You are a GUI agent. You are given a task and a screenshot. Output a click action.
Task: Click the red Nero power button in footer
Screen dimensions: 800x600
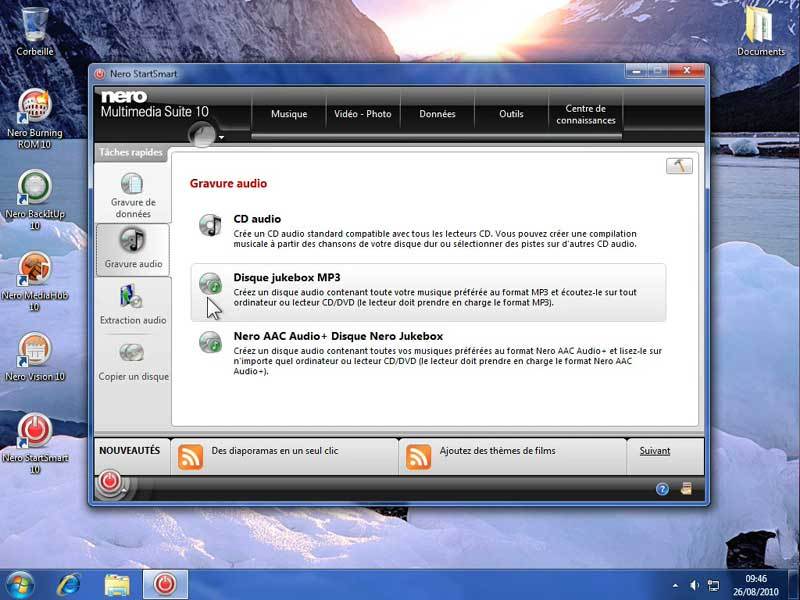(110, 482)
